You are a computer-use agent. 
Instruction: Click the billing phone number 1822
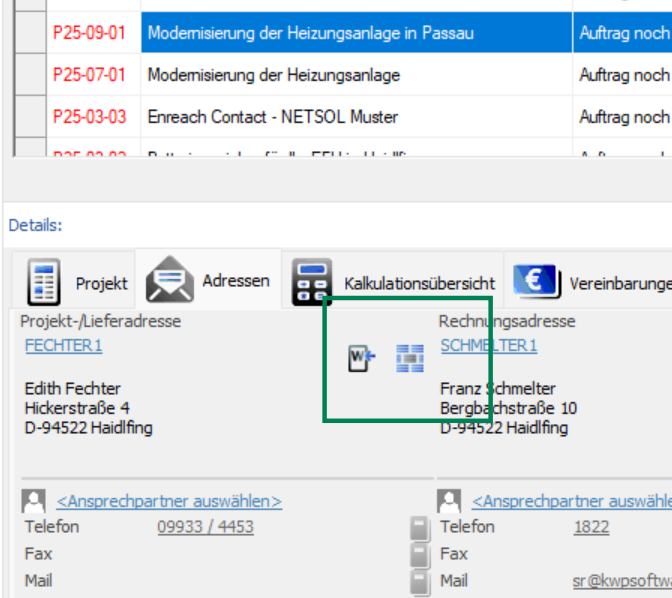click(590, 527)
